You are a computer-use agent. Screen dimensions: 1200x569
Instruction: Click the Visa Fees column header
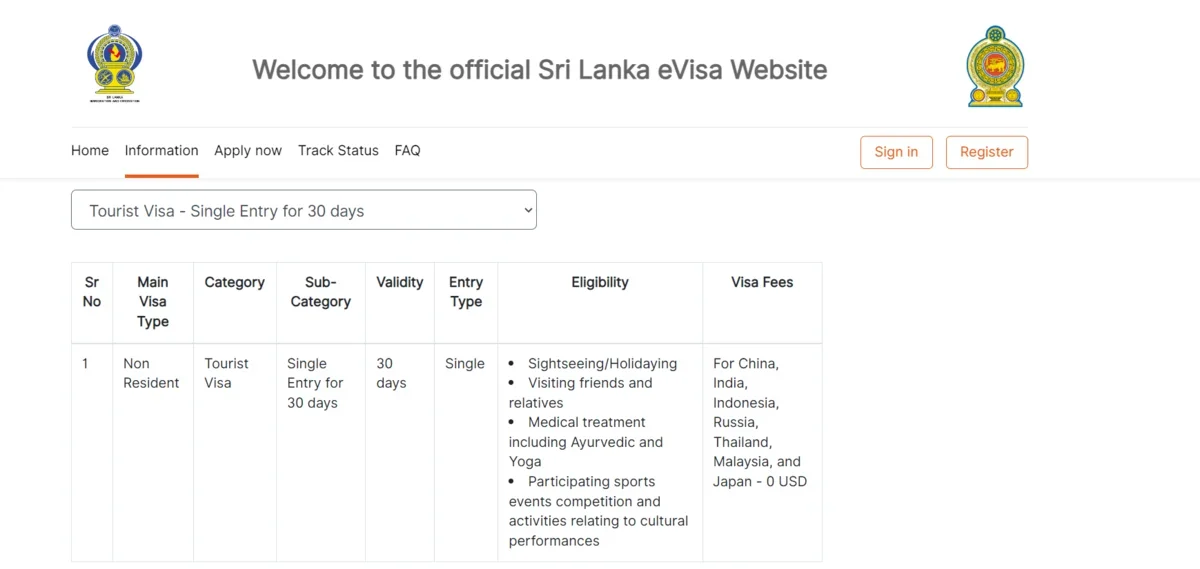pos(762,282)
